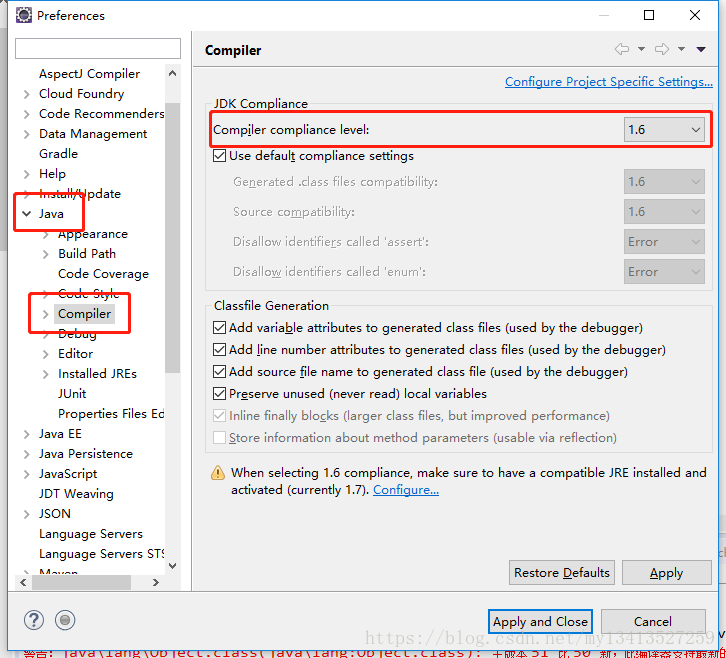This screenshot has height=658, width=726.
Task: Click the Apply button
Action: 666,573
